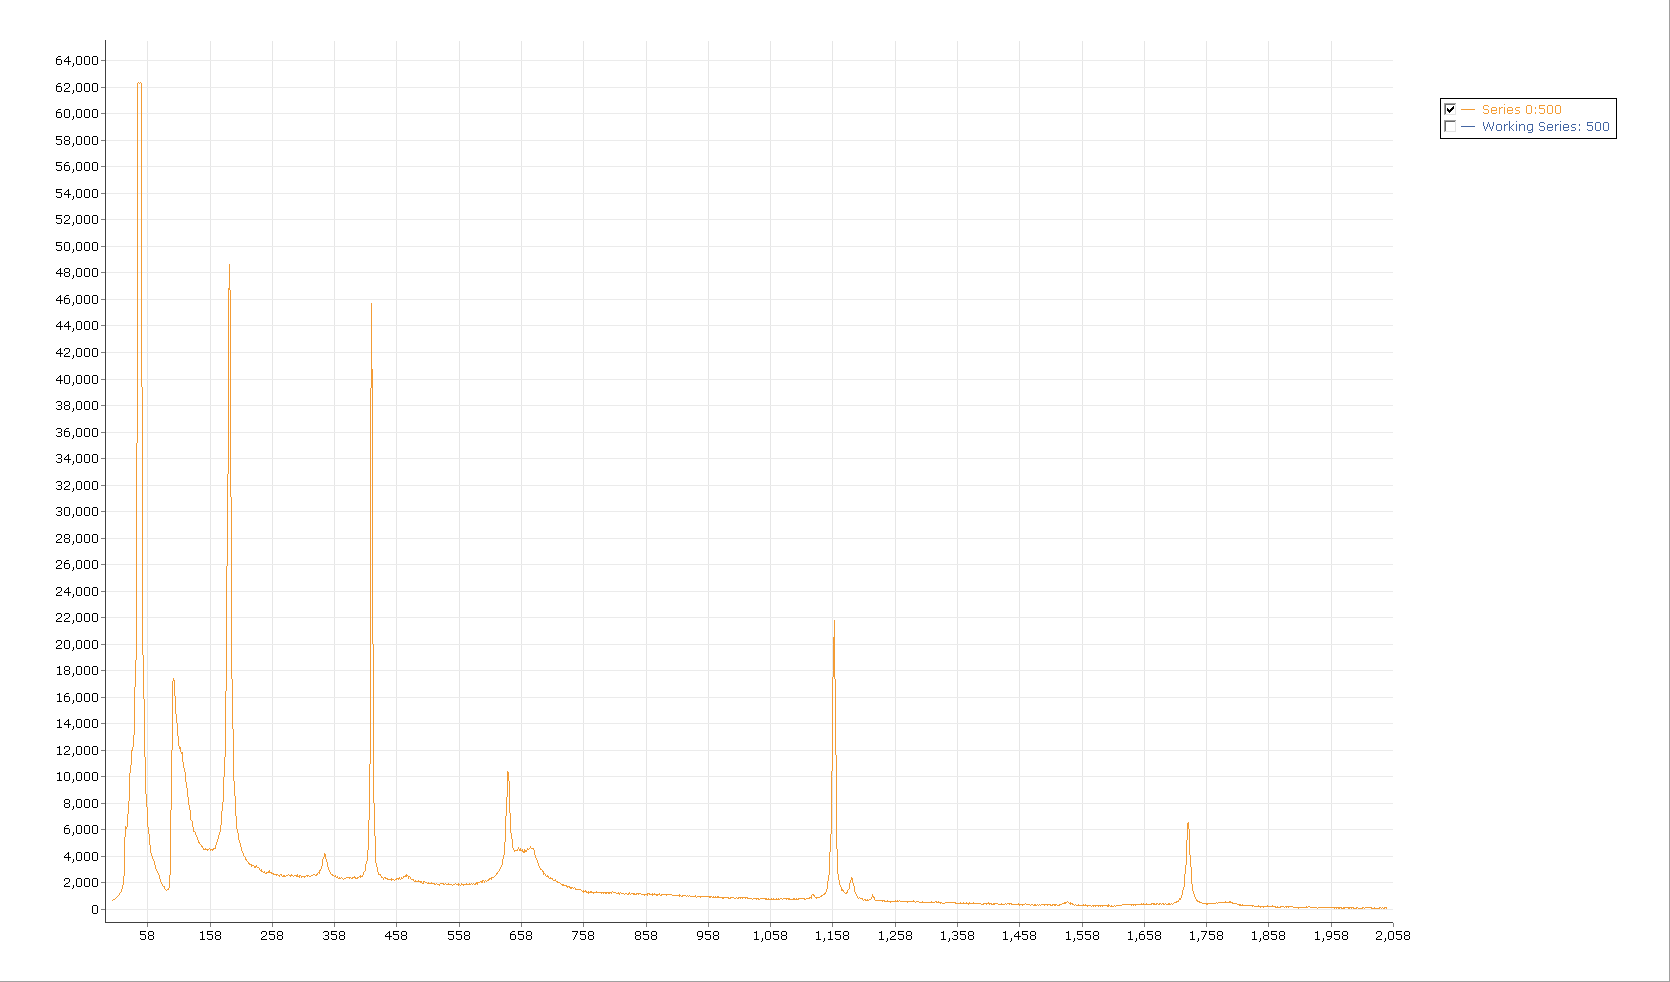Image resolution: width=1670 pixels, height=982 pixels.
Task: Uncheck the Series 0:500 checkbox
Action: click(1450, 109)
